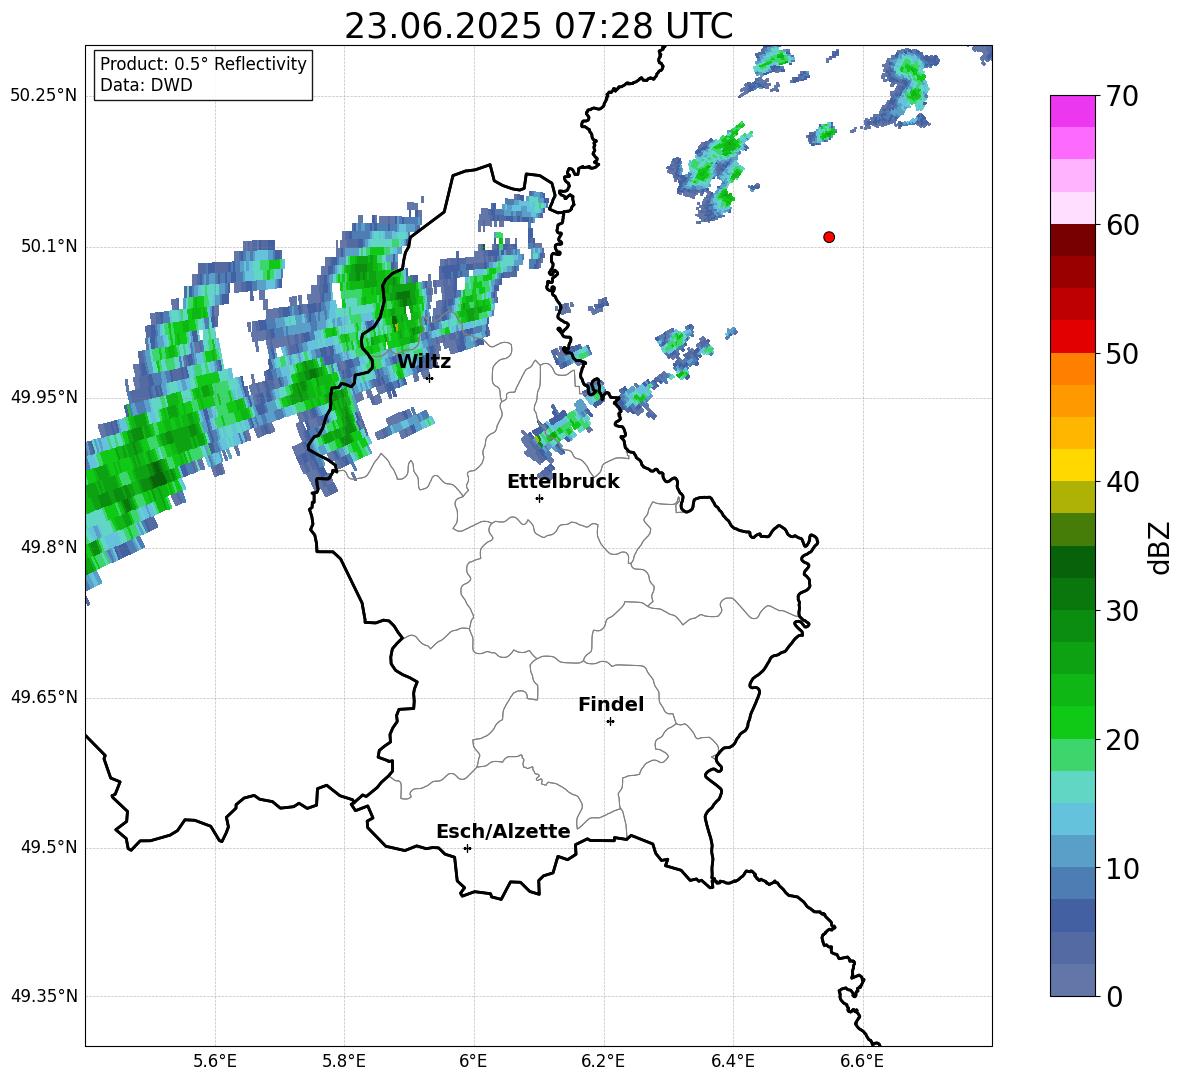Click the 70 tick label on colorbar
This screenshot has height=1081, width=1184.
tap(1122, 96)
